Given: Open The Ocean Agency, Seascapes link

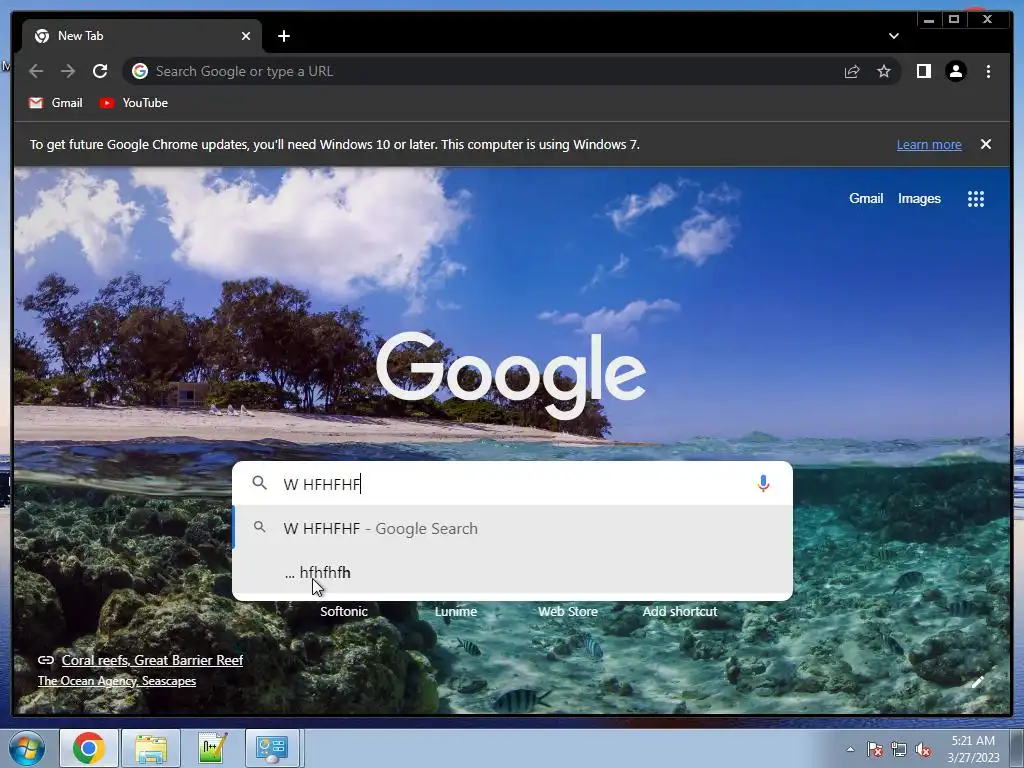Looking at the screenshot, I should click(117, 680).
